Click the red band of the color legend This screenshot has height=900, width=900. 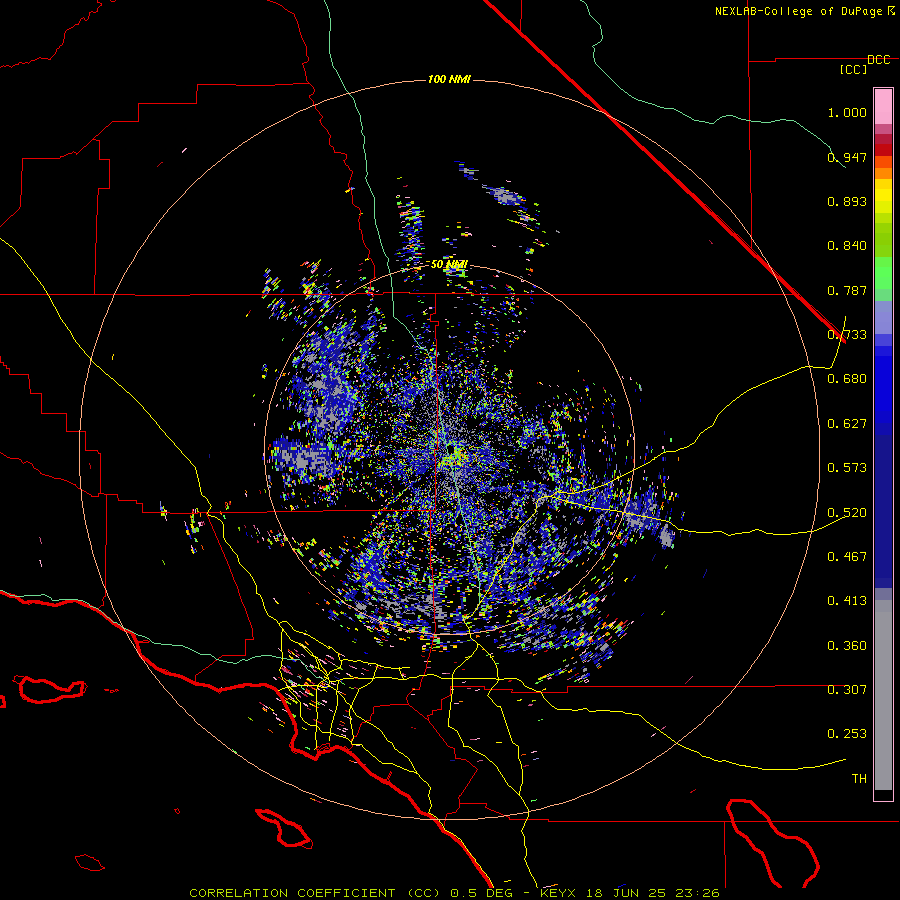click(883, 149)
